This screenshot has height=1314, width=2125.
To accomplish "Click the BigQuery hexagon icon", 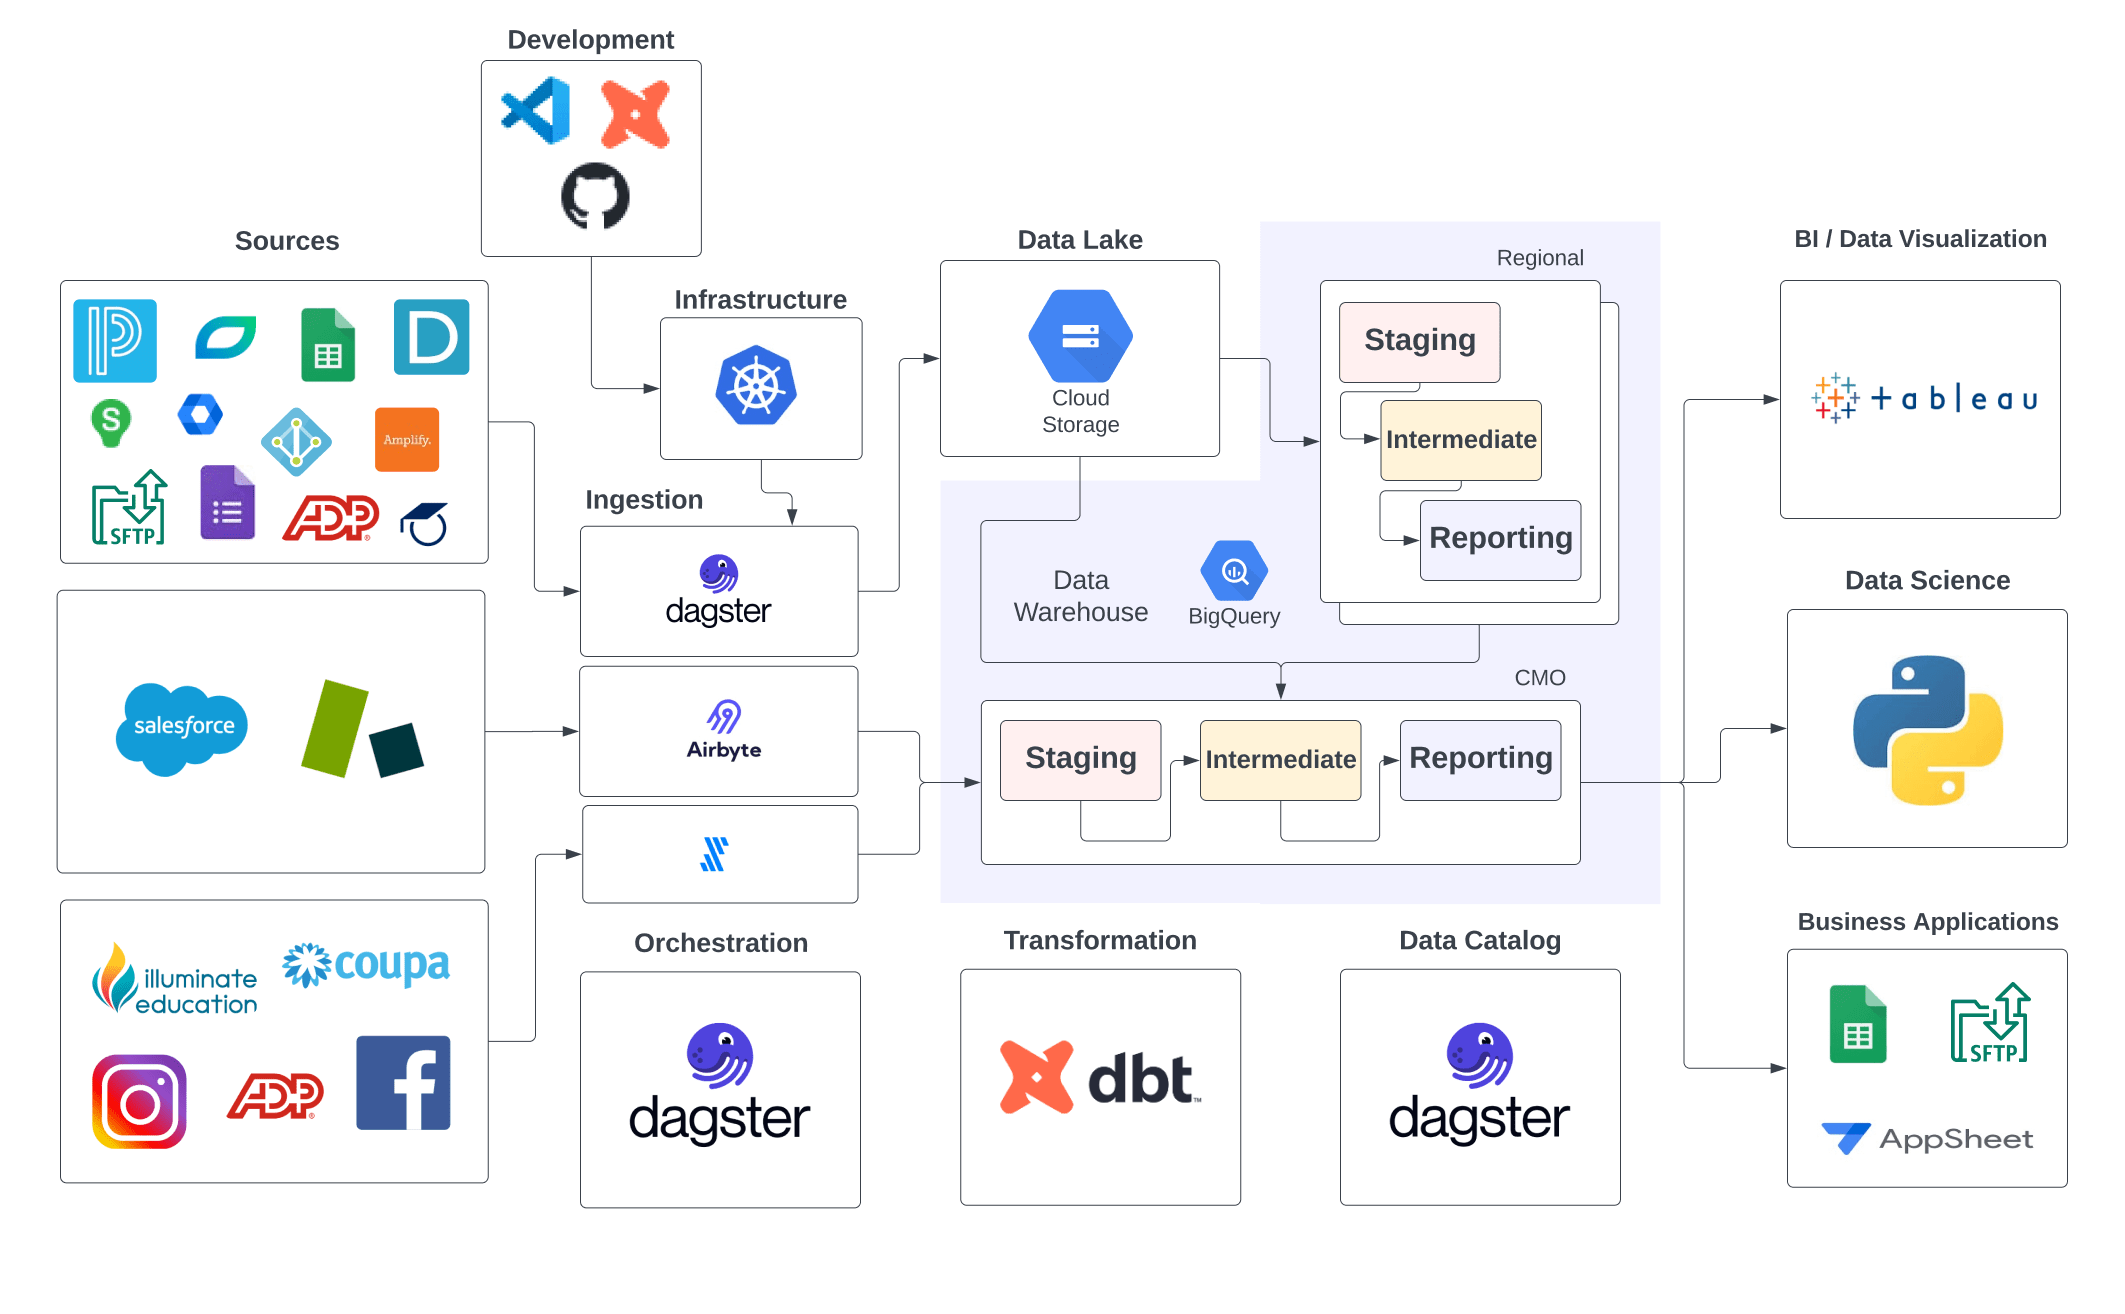I will (1235, 571).
